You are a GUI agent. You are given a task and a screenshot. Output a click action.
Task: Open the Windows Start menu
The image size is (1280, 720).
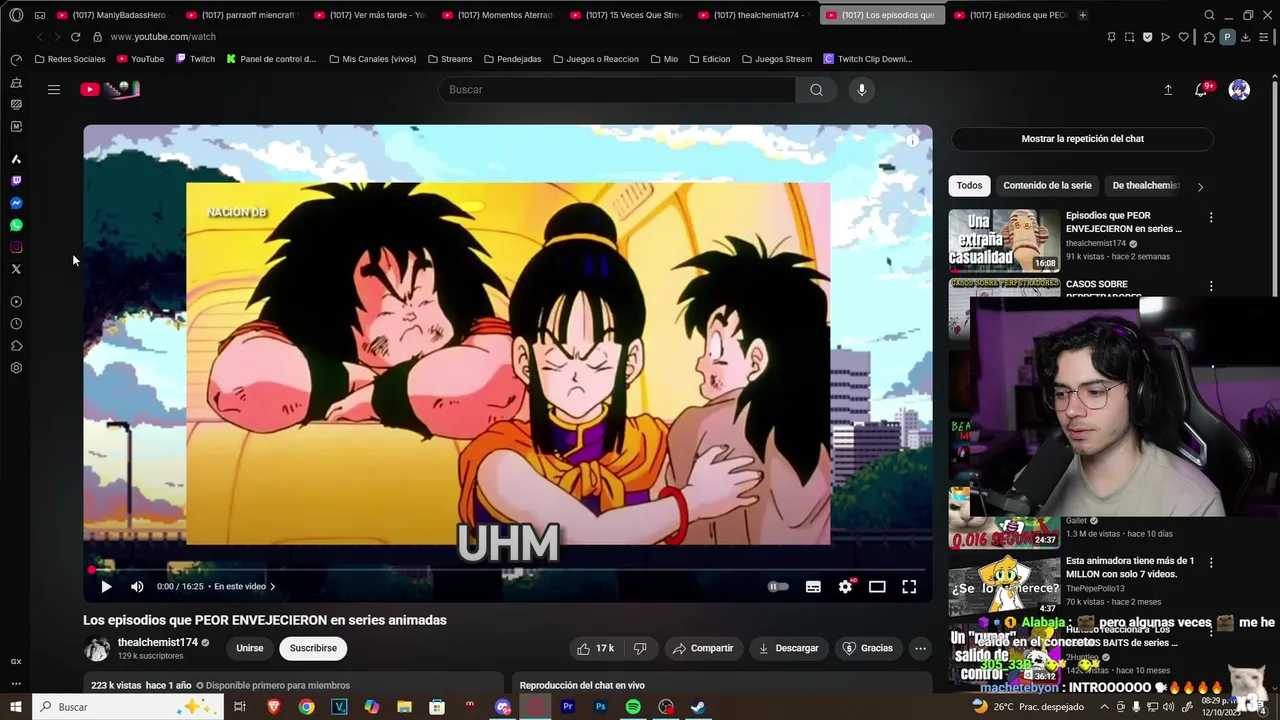(x=16, y=707)
